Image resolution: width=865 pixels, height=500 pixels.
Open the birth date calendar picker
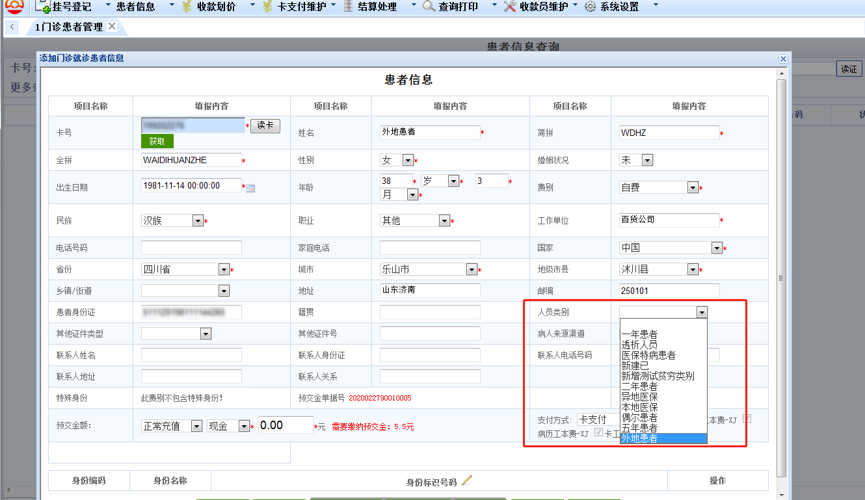pos(250,188)
